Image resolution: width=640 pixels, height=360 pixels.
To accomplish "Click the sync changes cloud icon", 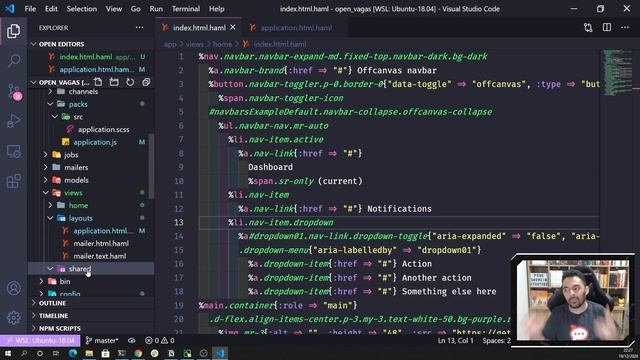I will coord(131,340).
